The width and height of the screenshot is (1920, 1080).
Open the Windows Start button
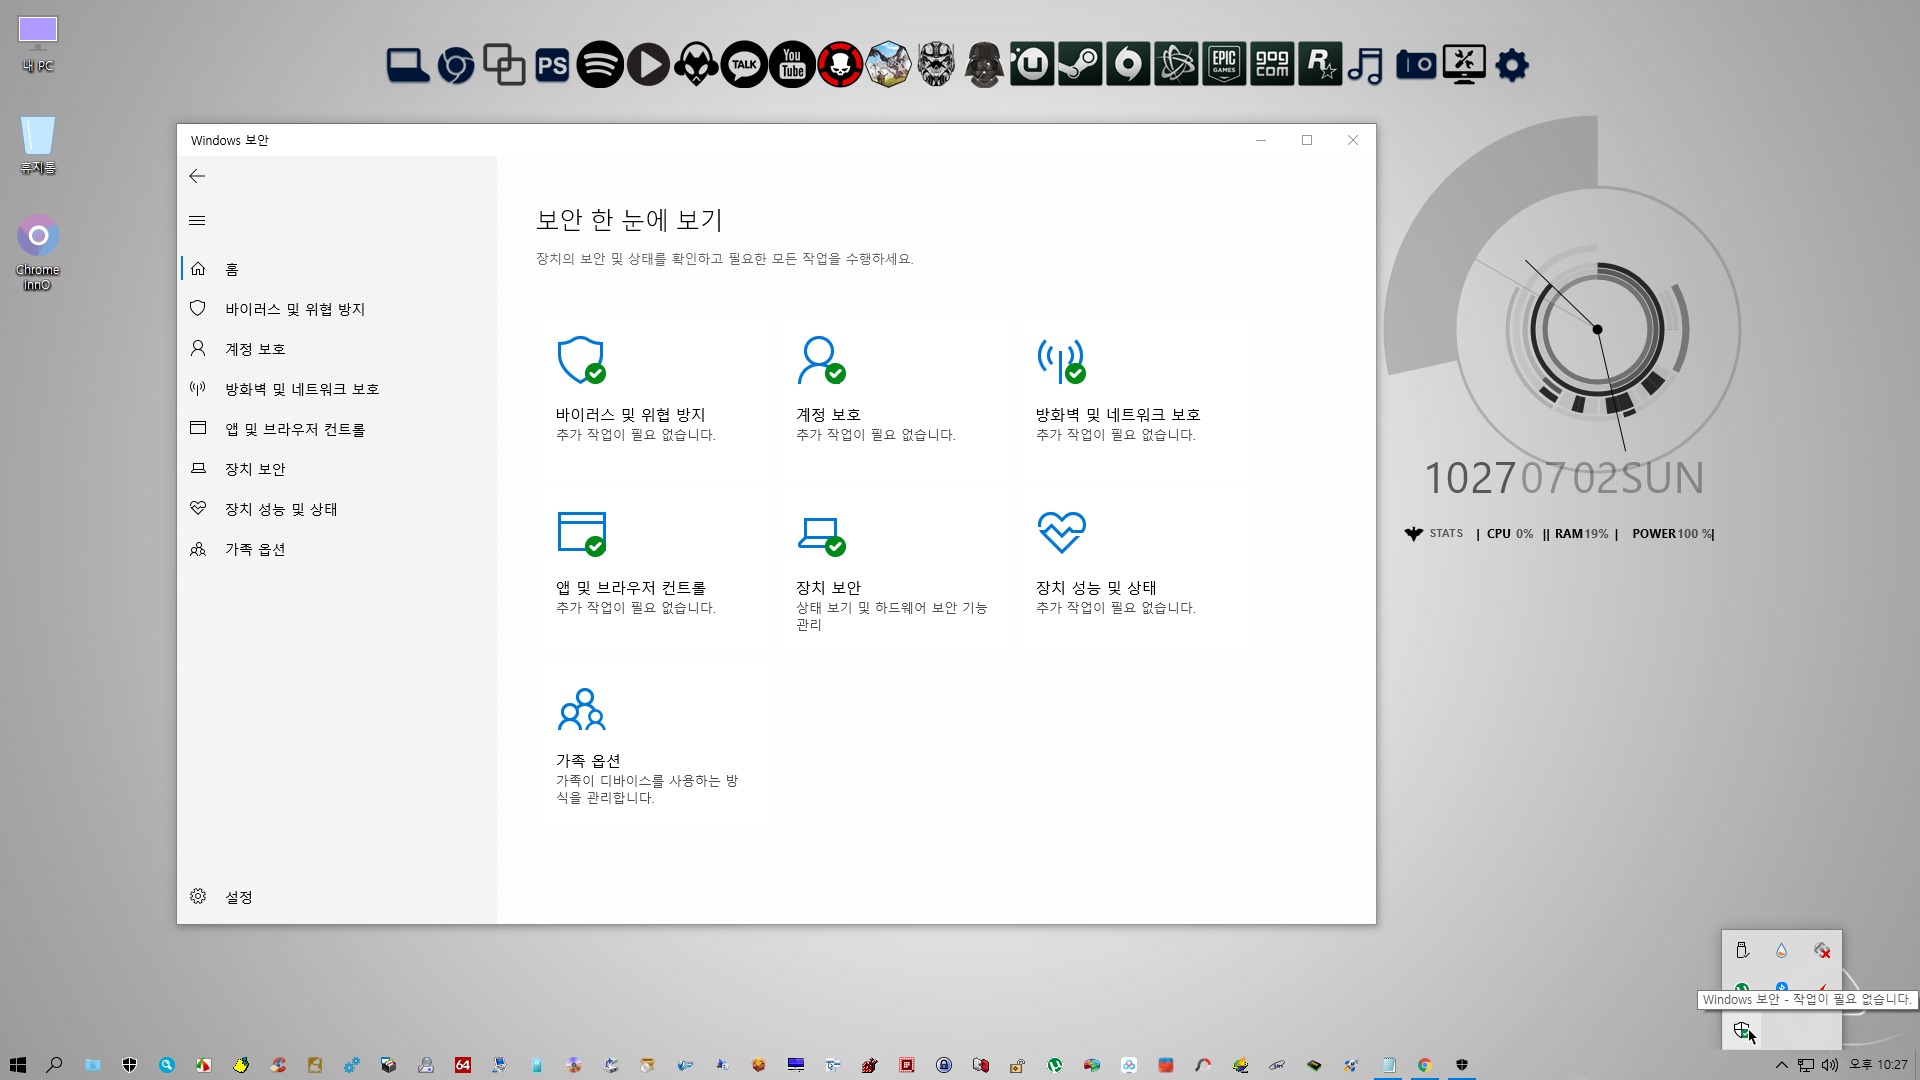17,1065
